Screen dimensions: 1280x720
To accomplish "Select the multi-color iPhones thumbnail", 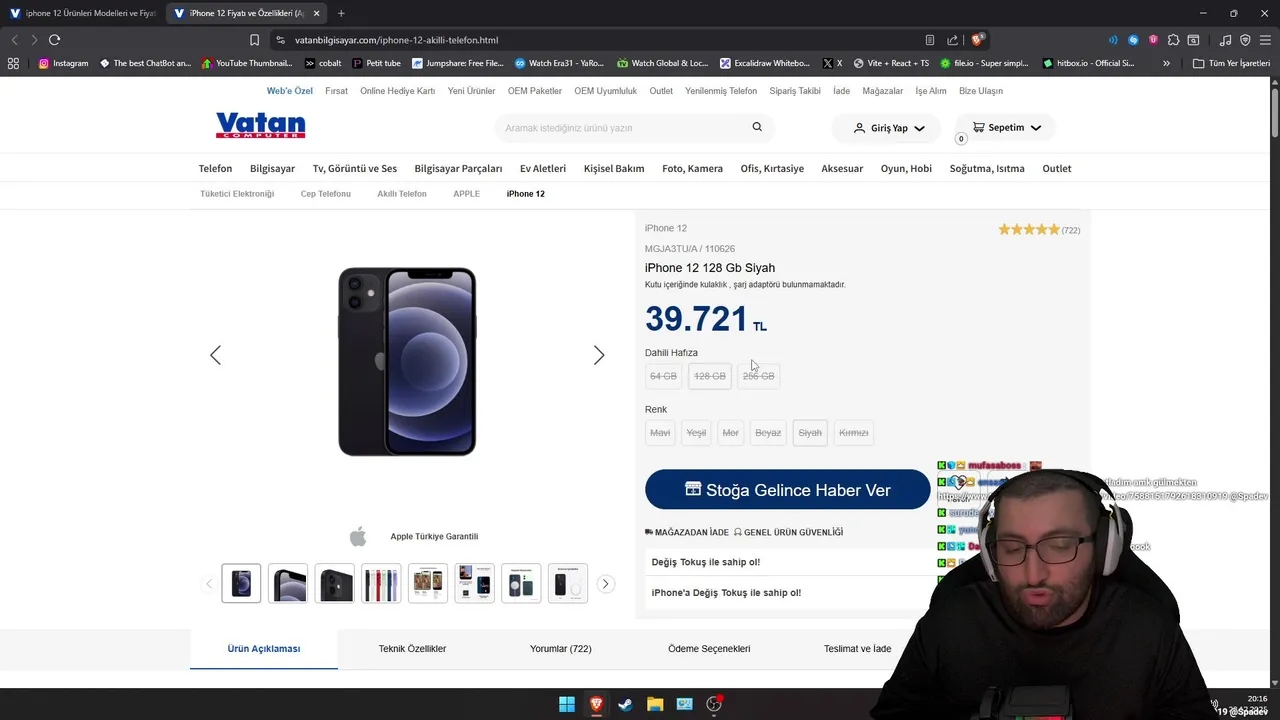I will (381, 584).
